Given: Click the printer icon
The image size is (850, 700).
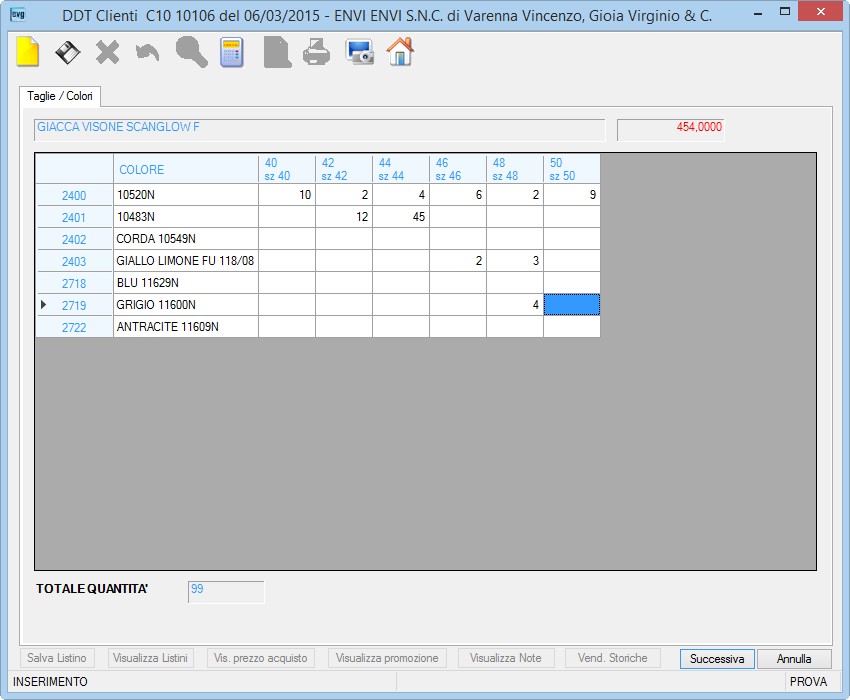Looking at the screenshot, I should coord(317,53).
